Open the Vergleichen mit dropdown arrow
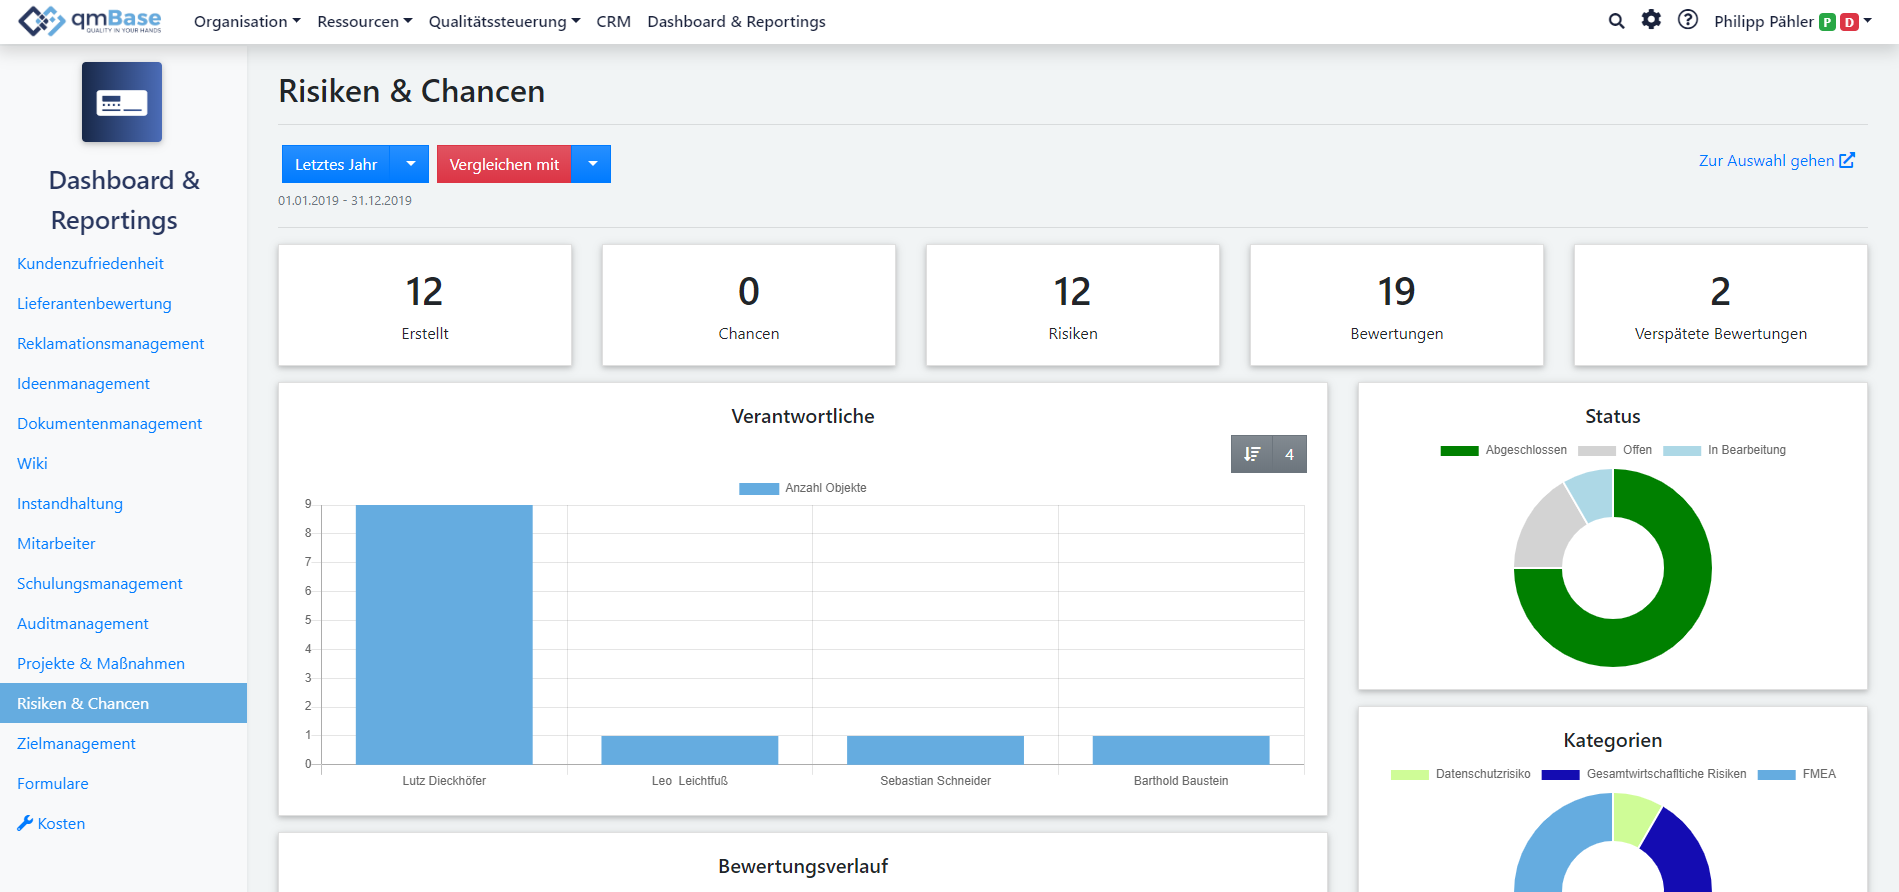This screenshot has height=892, width=1899. click(x=592, y=164)
